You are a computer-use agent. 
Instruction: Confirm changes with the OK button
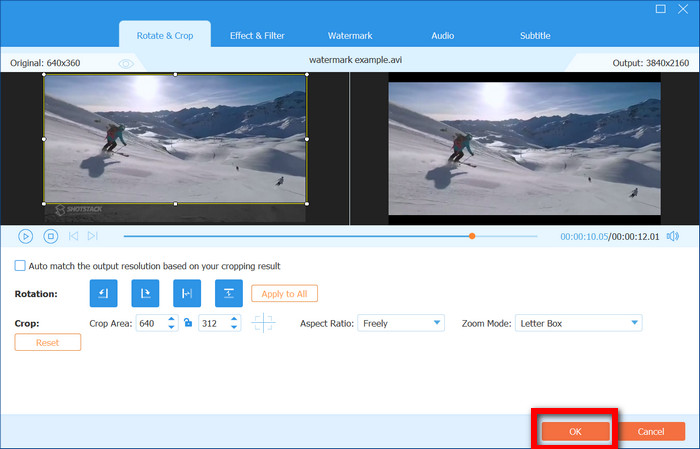575,431
